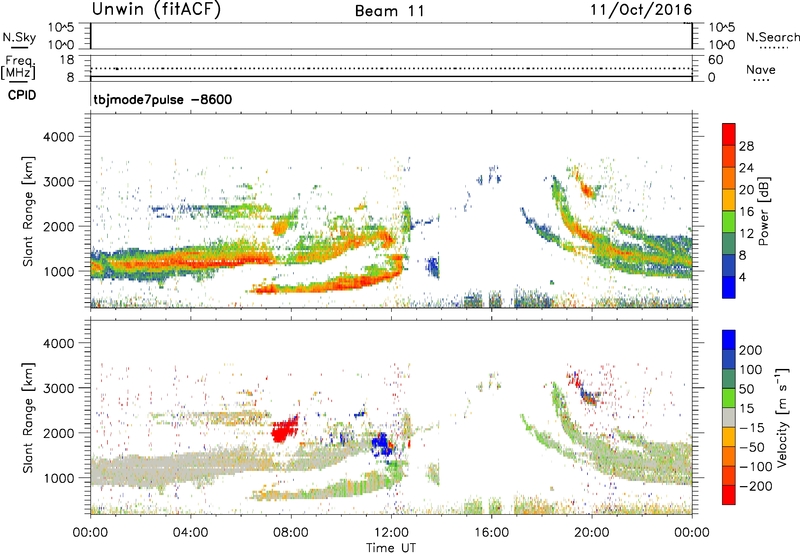The height and width of the screenshot is (554, 800).
Task: Click the frequency axis value '18'
Action: click(x=67, y=60)
